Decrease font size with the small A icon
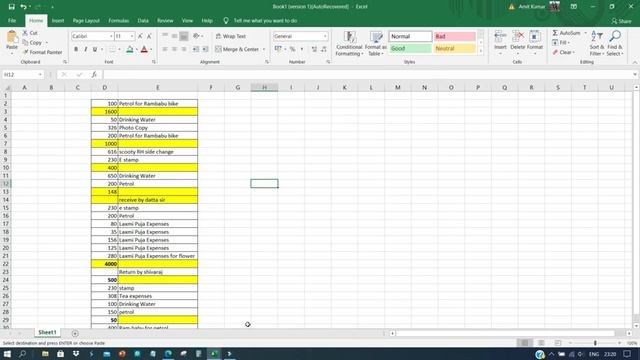This screenshot has width=640, height=360. pos(149,36)
